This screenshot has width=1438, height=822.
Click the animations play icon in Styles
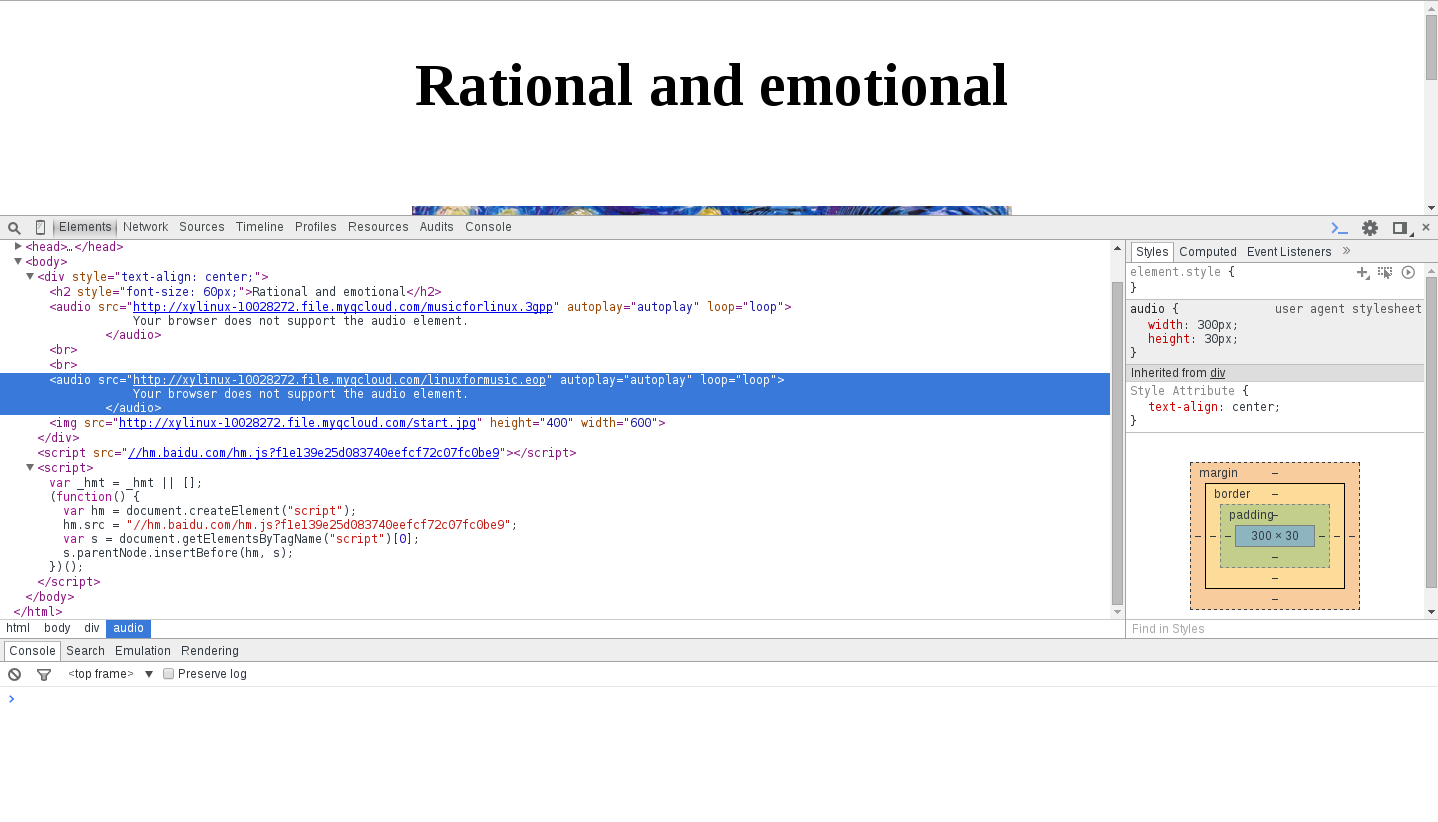coord(1408,272)
